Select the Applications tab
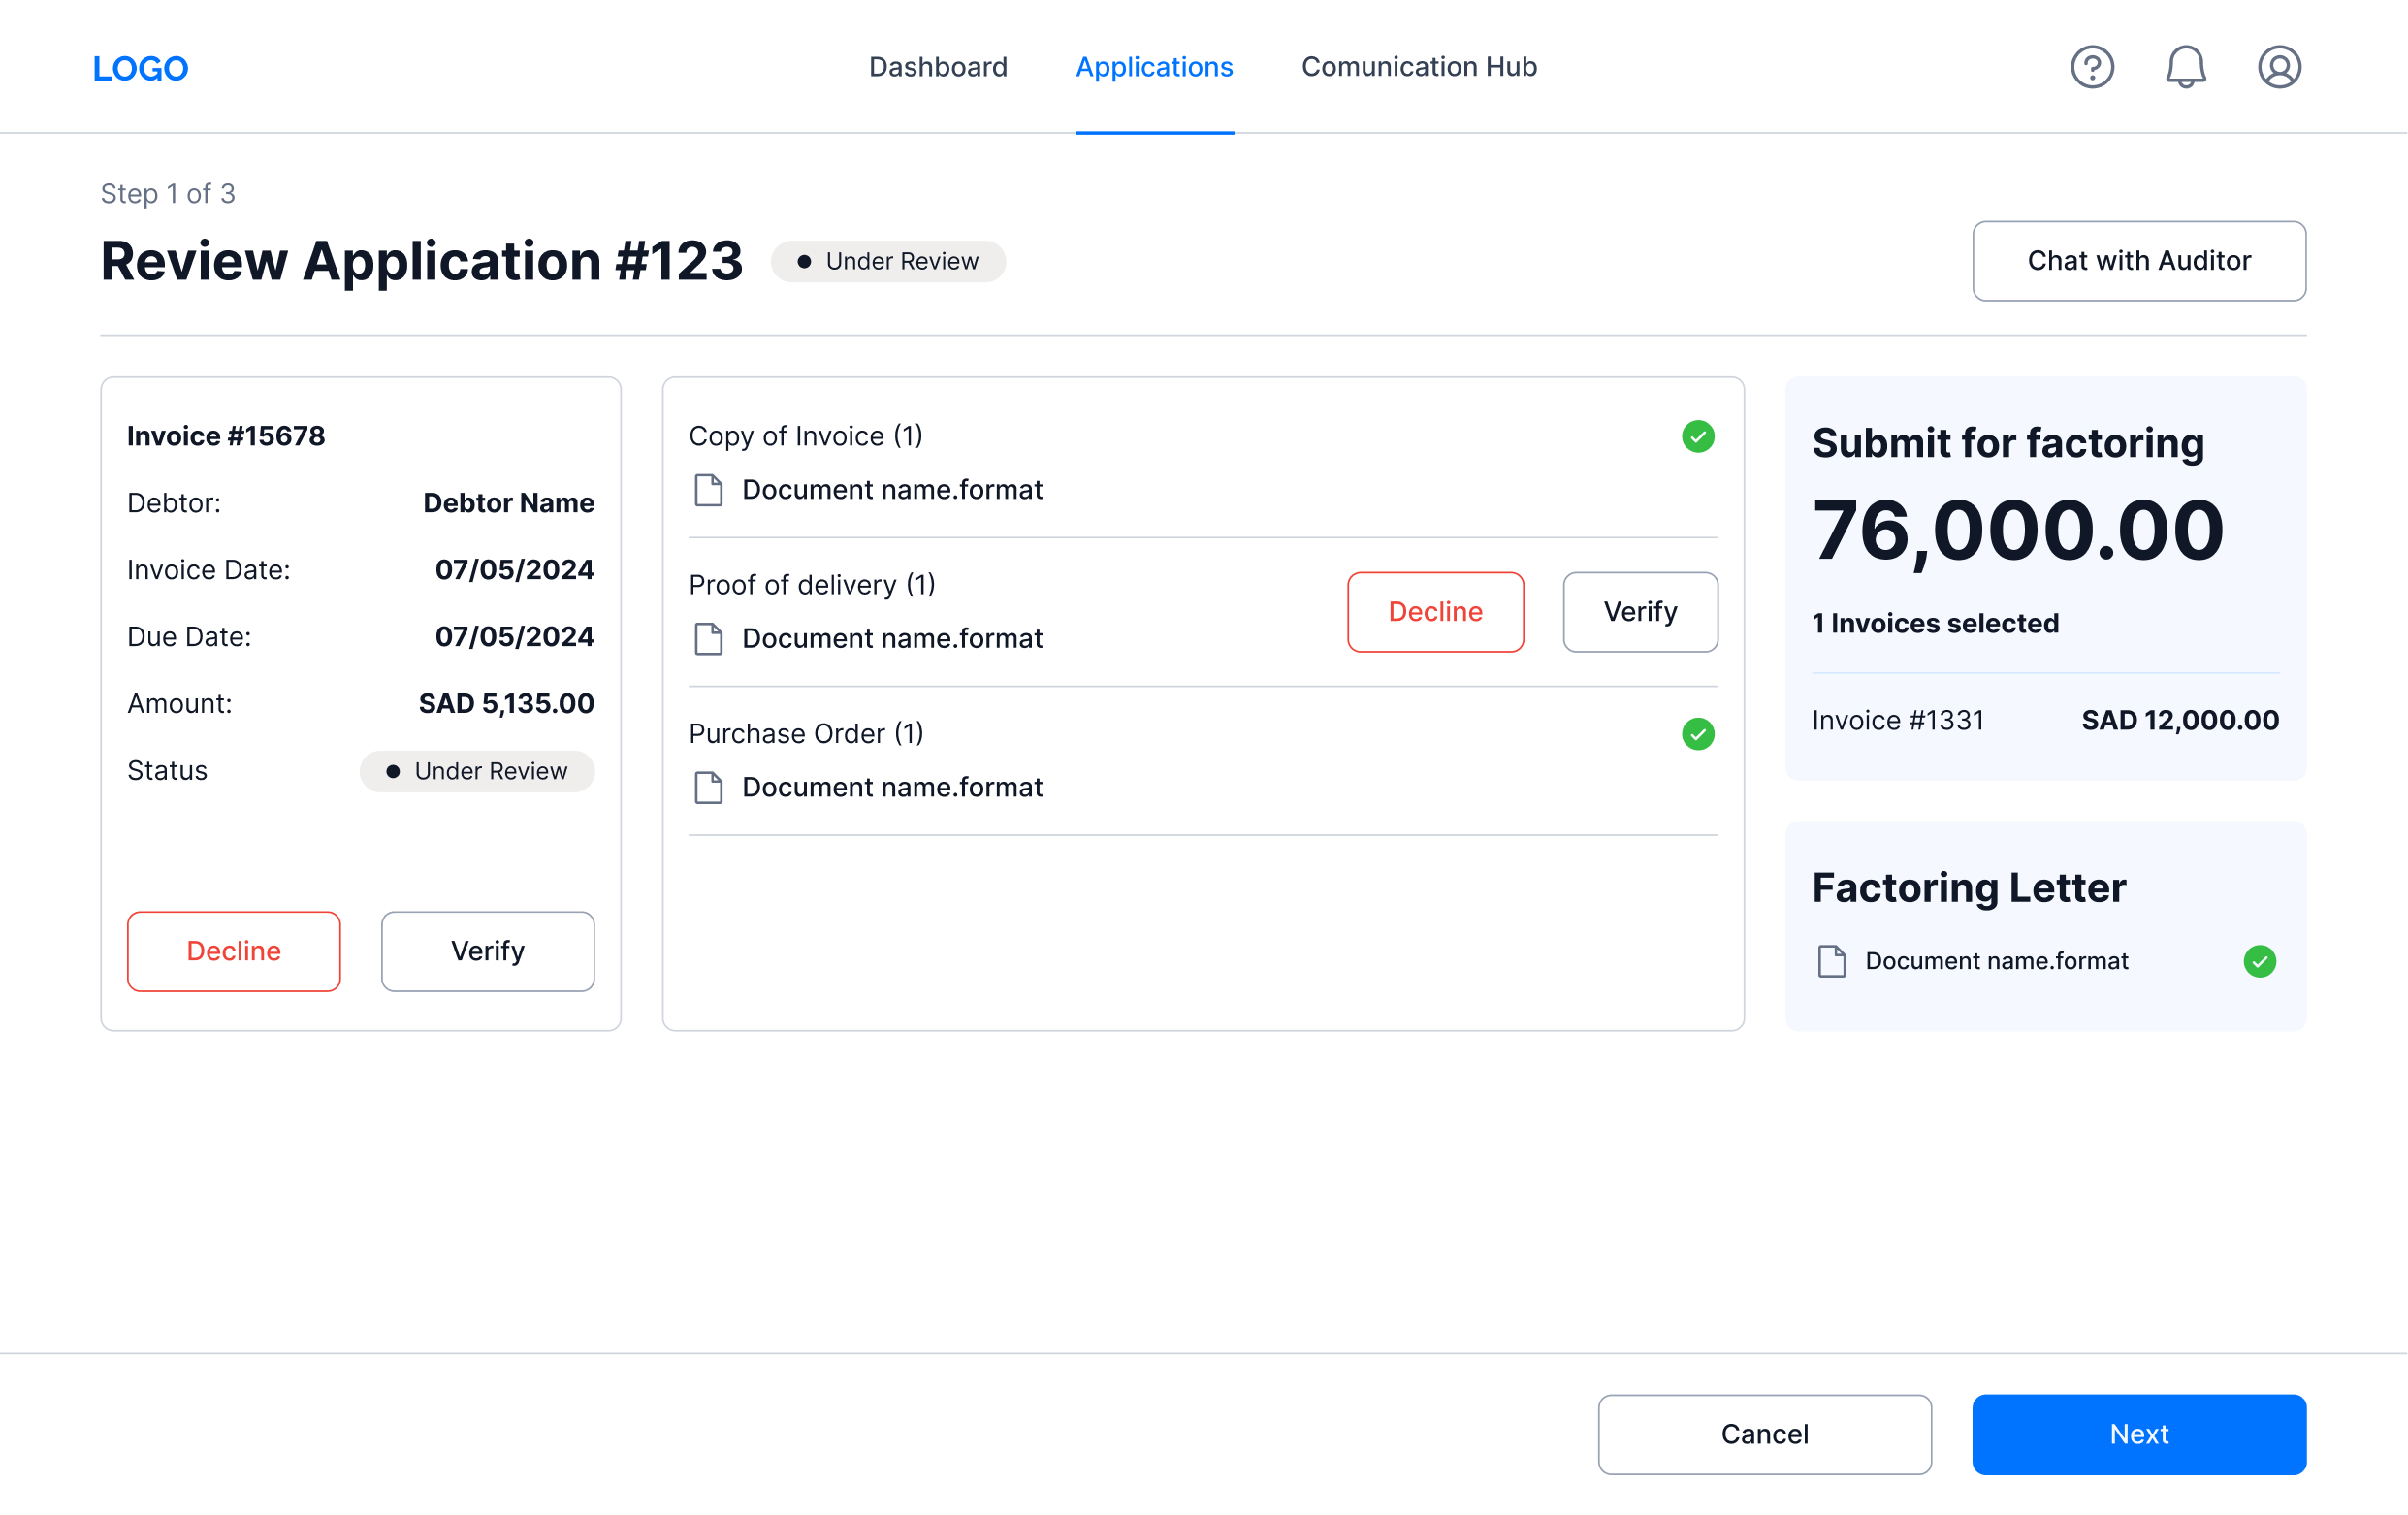 click(1154, 67)
